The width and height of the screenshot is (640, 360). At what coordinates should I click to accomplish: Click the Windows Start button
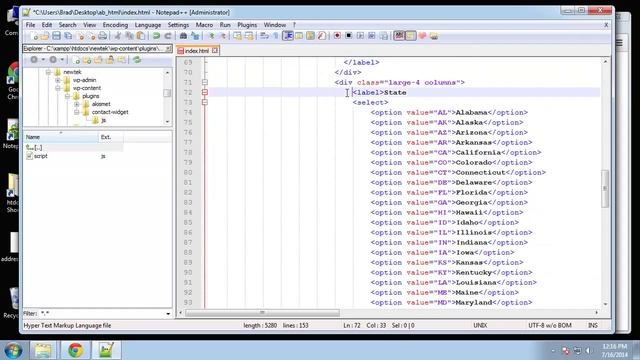(13, 351)
